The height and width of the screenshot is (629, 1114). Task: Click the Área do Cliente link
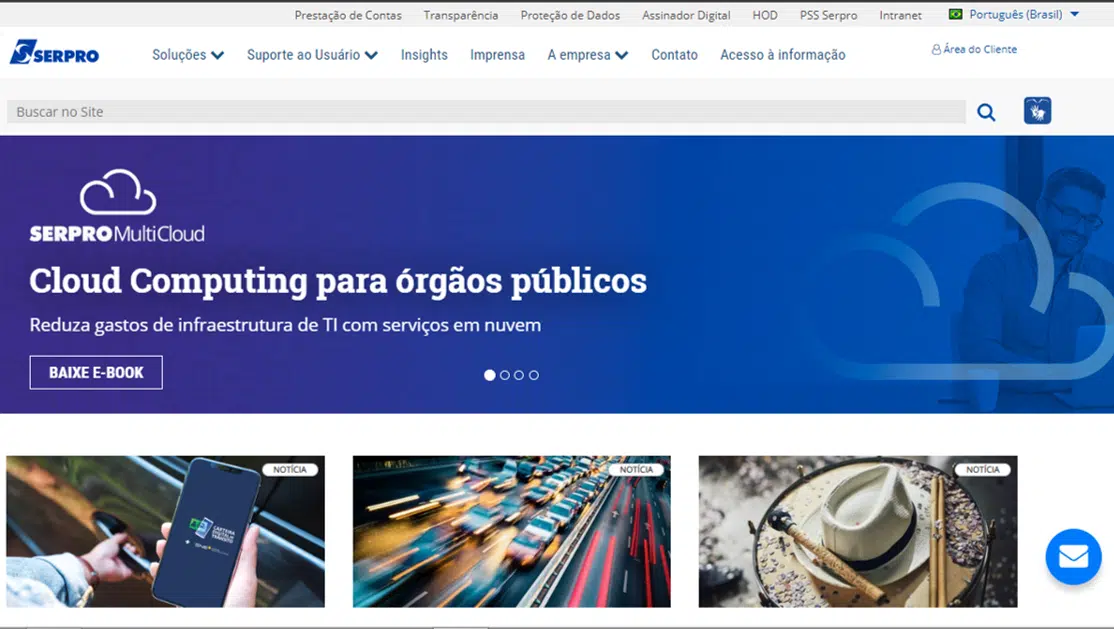980,49
